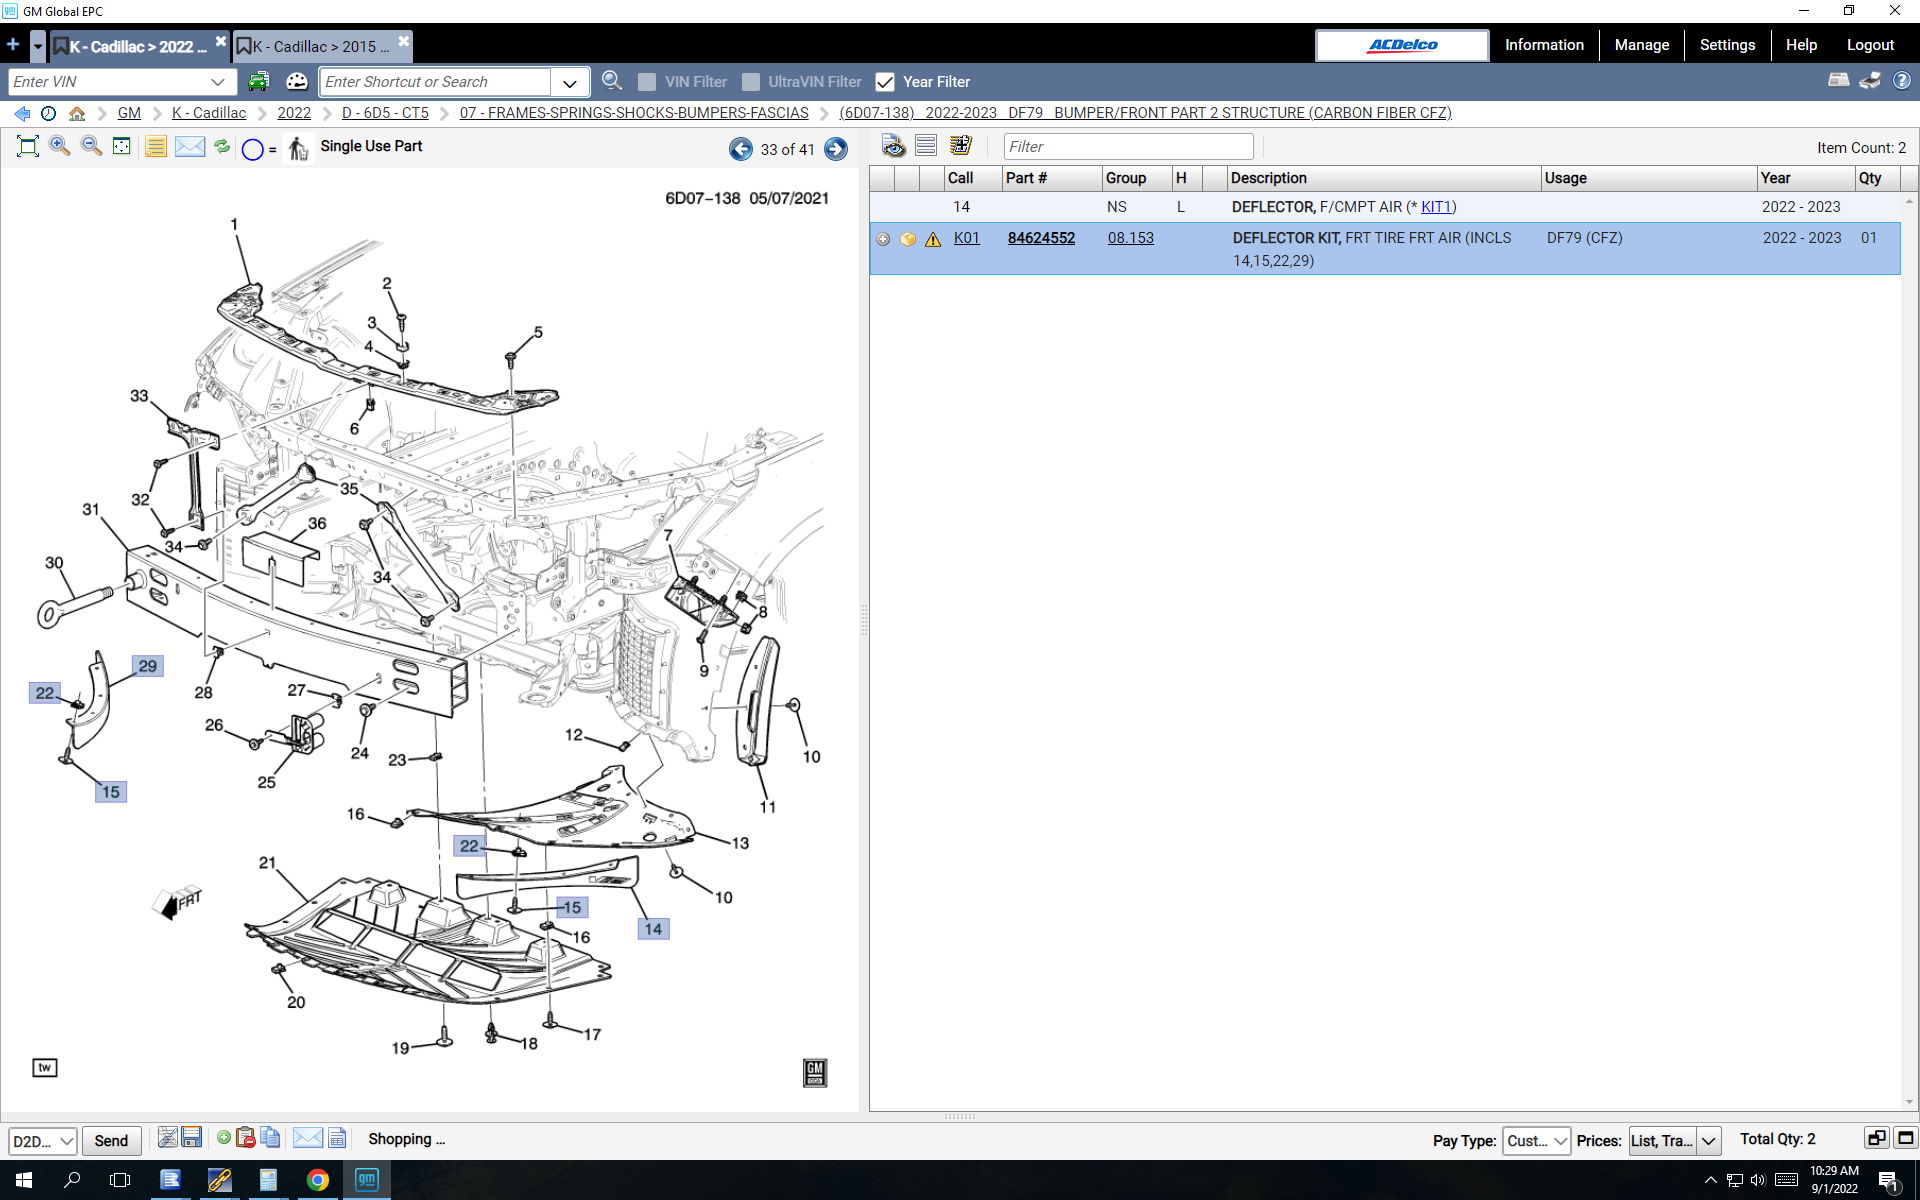Image resolution: width=1920 pixels, height=1200 pixels.
Task: Open the Information menu
Action: pyautogui.click(x=1544, y=45)
